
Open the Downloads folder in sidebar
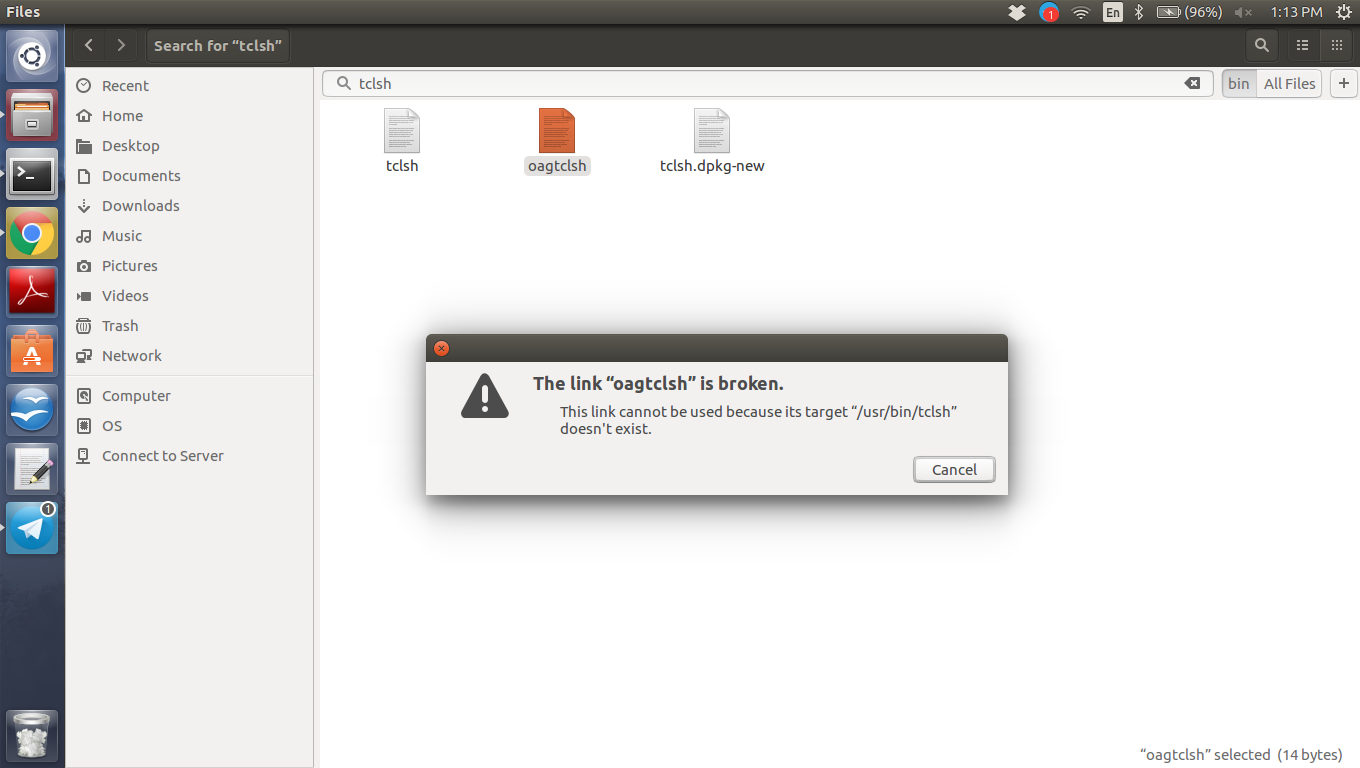(140, 206)
